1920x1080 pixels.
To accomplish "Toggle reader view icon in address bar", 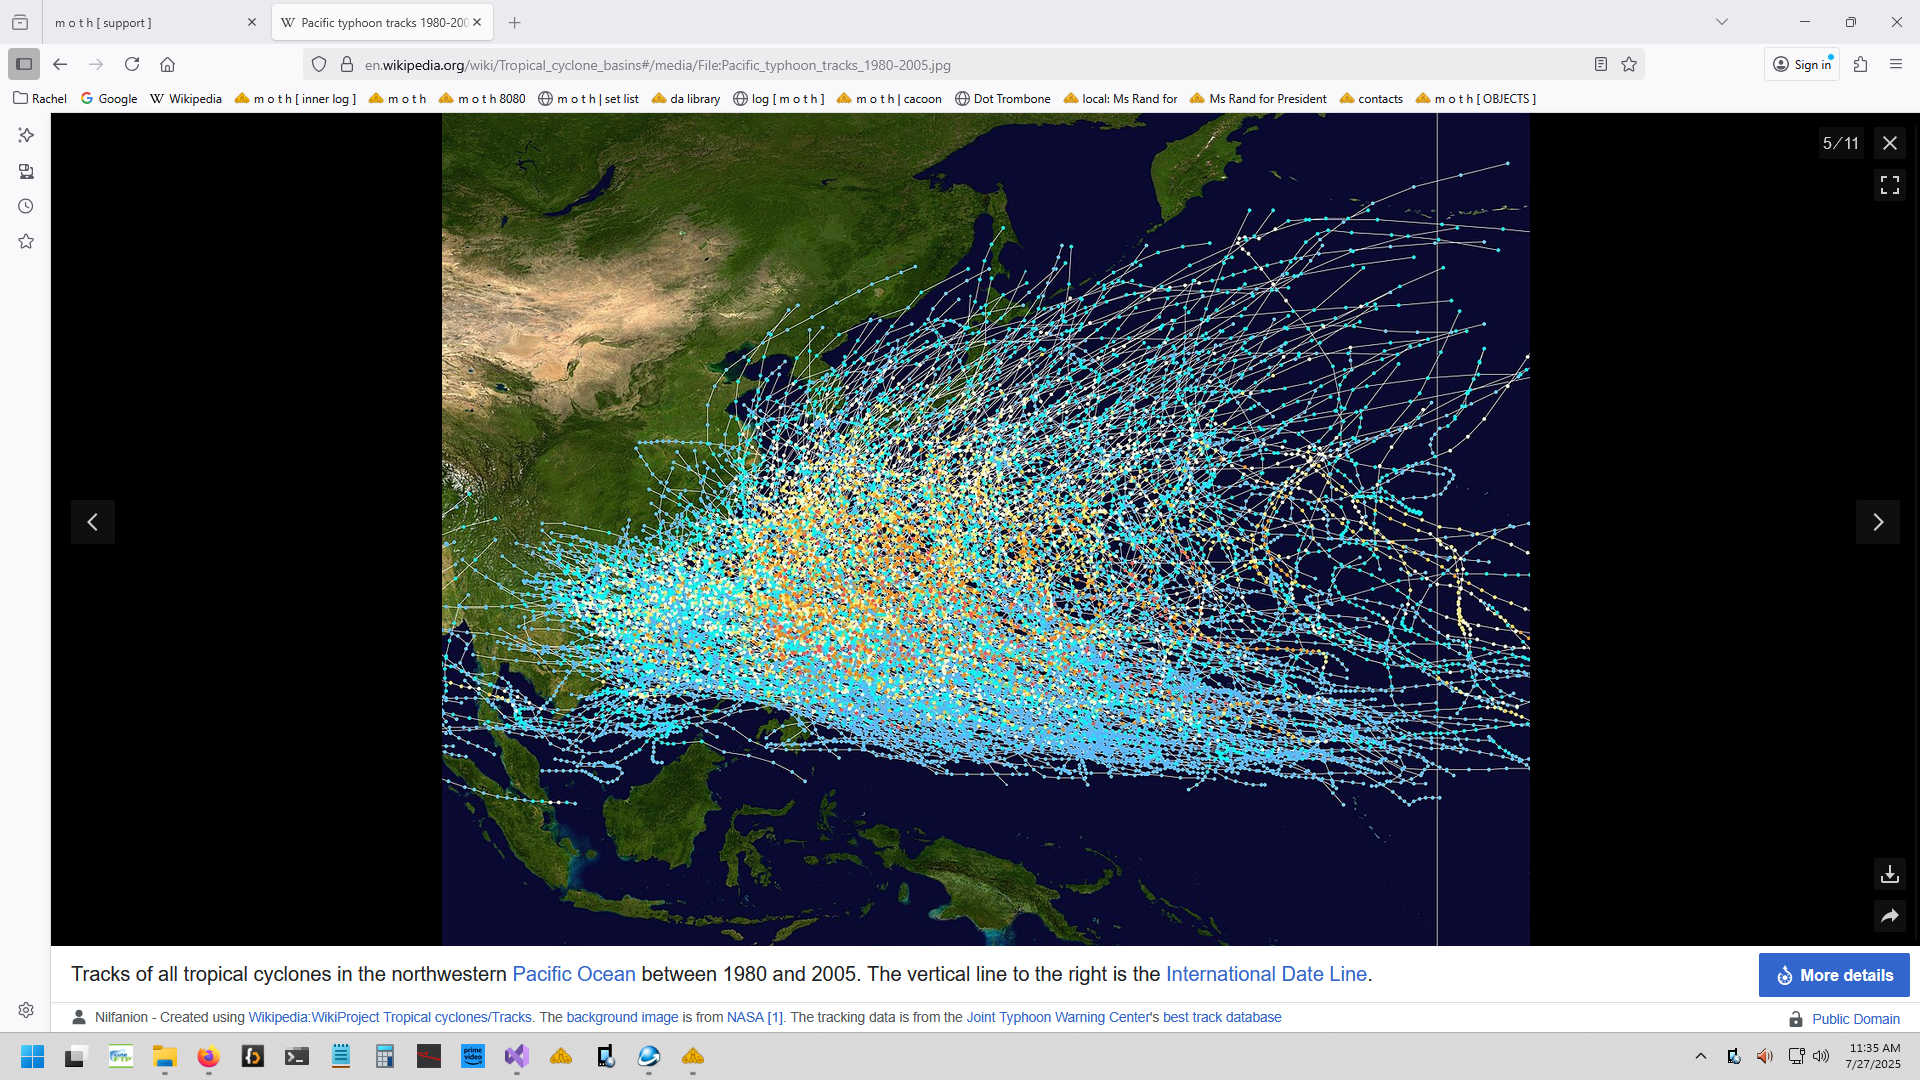I will [x=1601, y=65].
